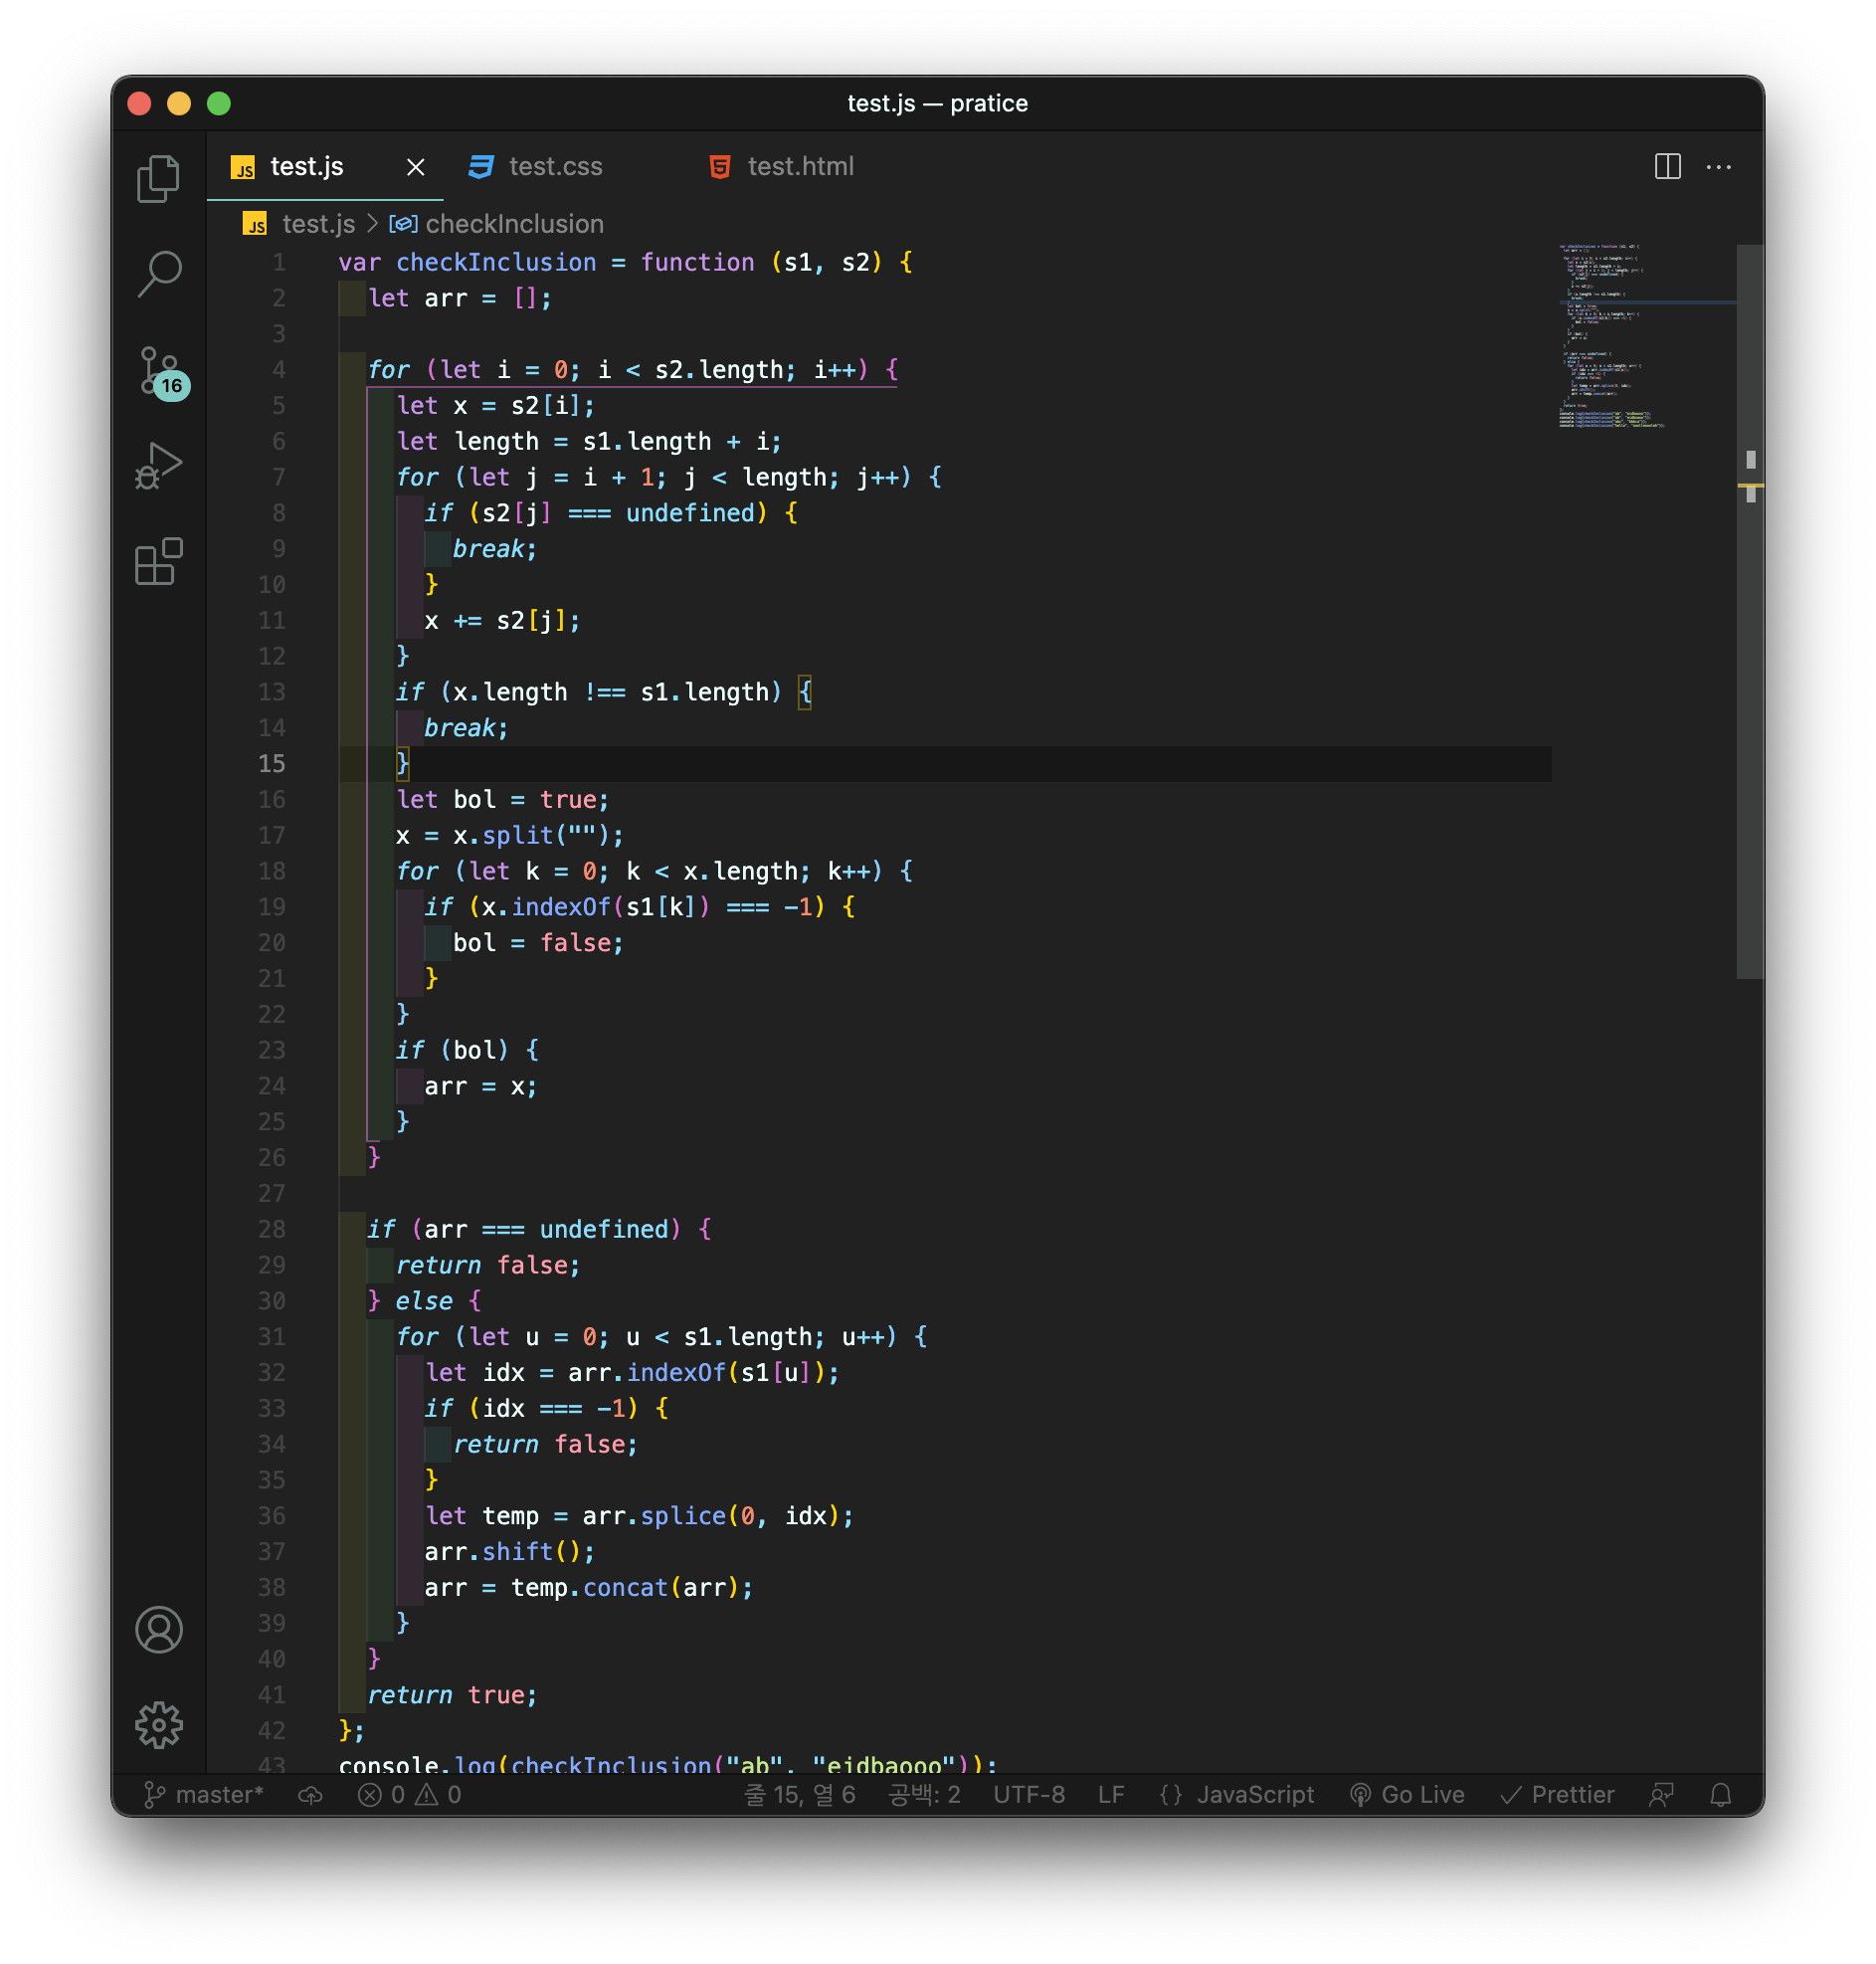Click 'indexOf' on line 19
Viewport: 1876px width, 1964px height.
pyautogui.click(x=561, y=906)
